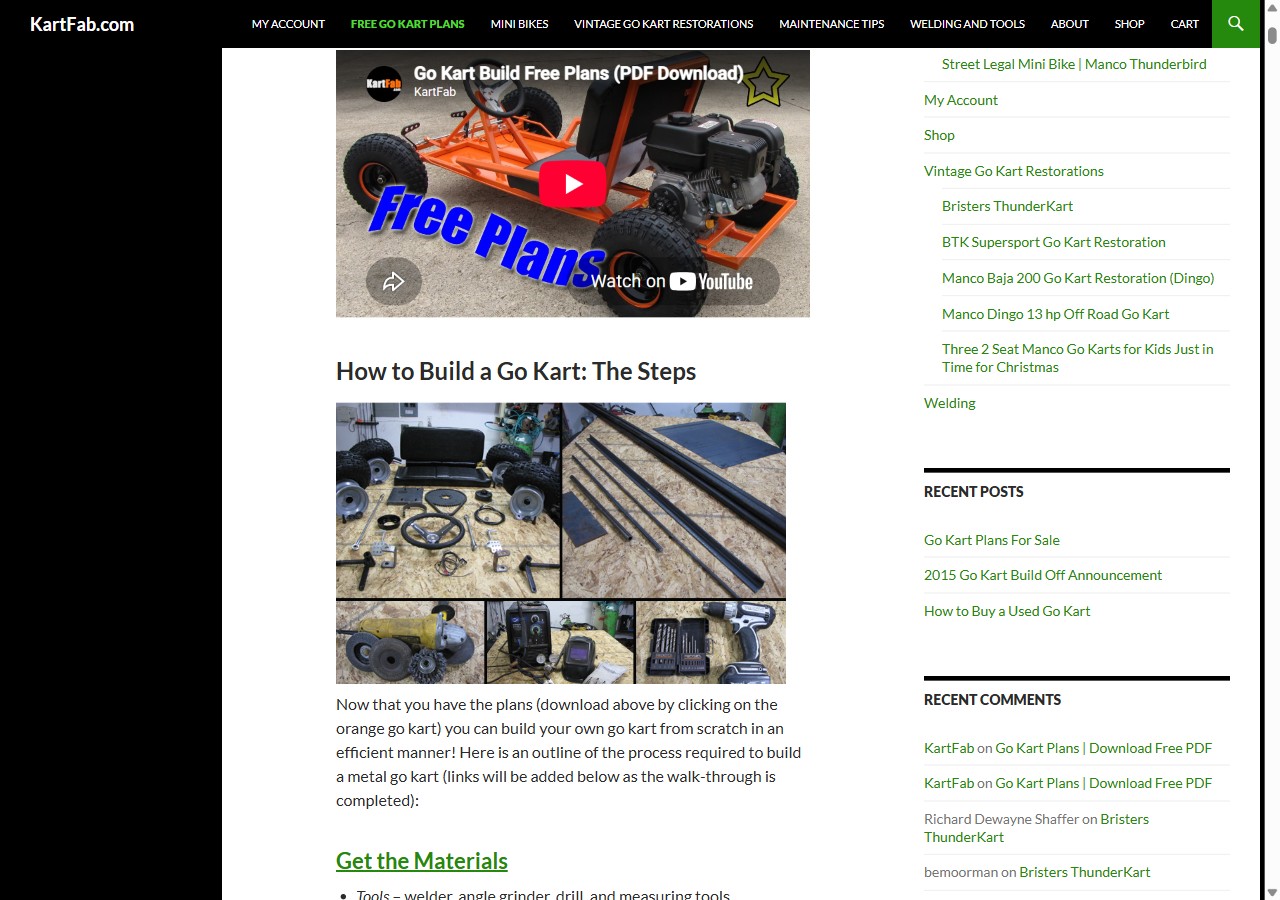Click the share arrow icon on video
This screenshot has height=900, width=1280.
click(x=393, y=281)
